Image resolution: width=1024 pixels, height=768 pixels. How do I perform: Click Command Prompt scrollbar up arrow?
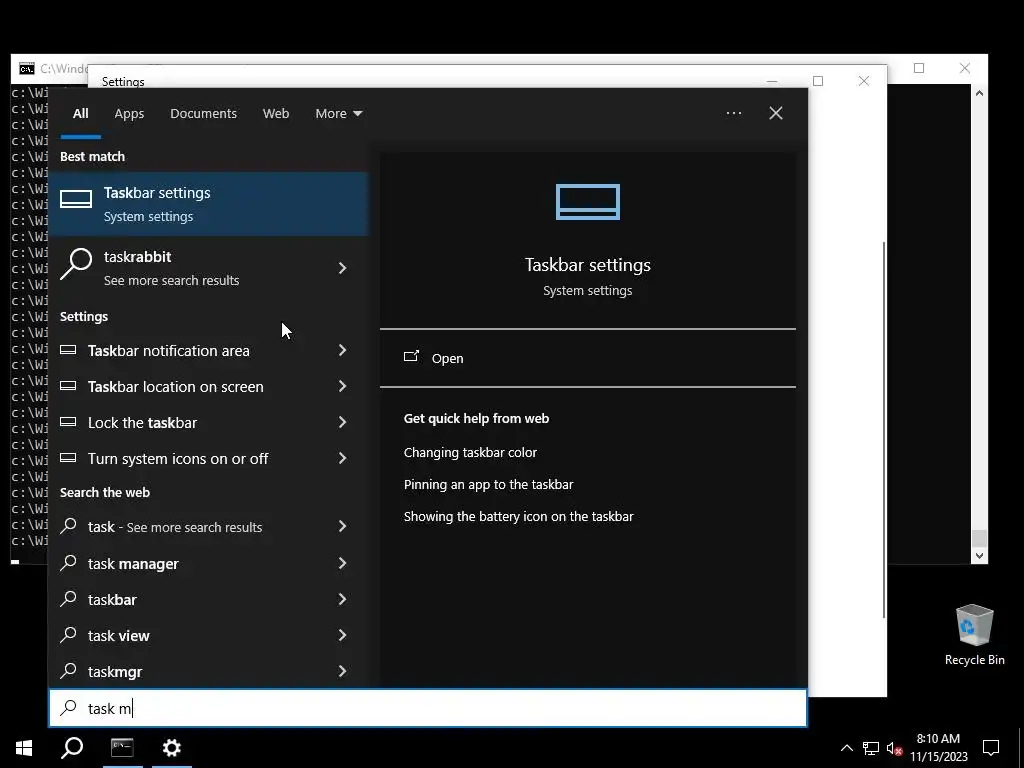(979, 93)
